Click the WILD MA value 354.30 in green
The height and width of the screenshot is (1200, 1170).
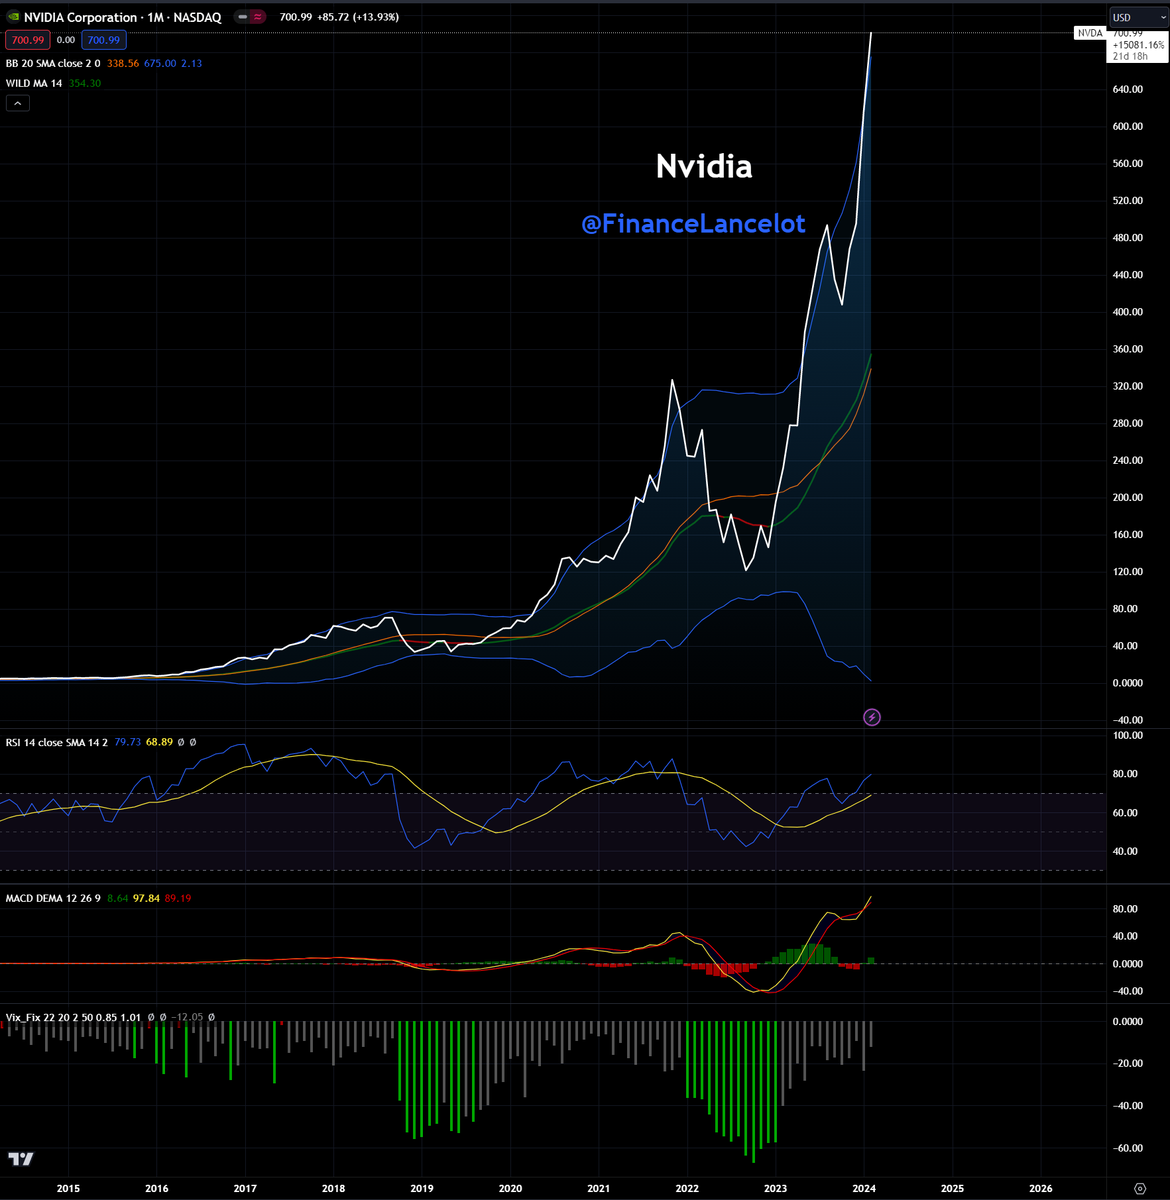(85, 83)
